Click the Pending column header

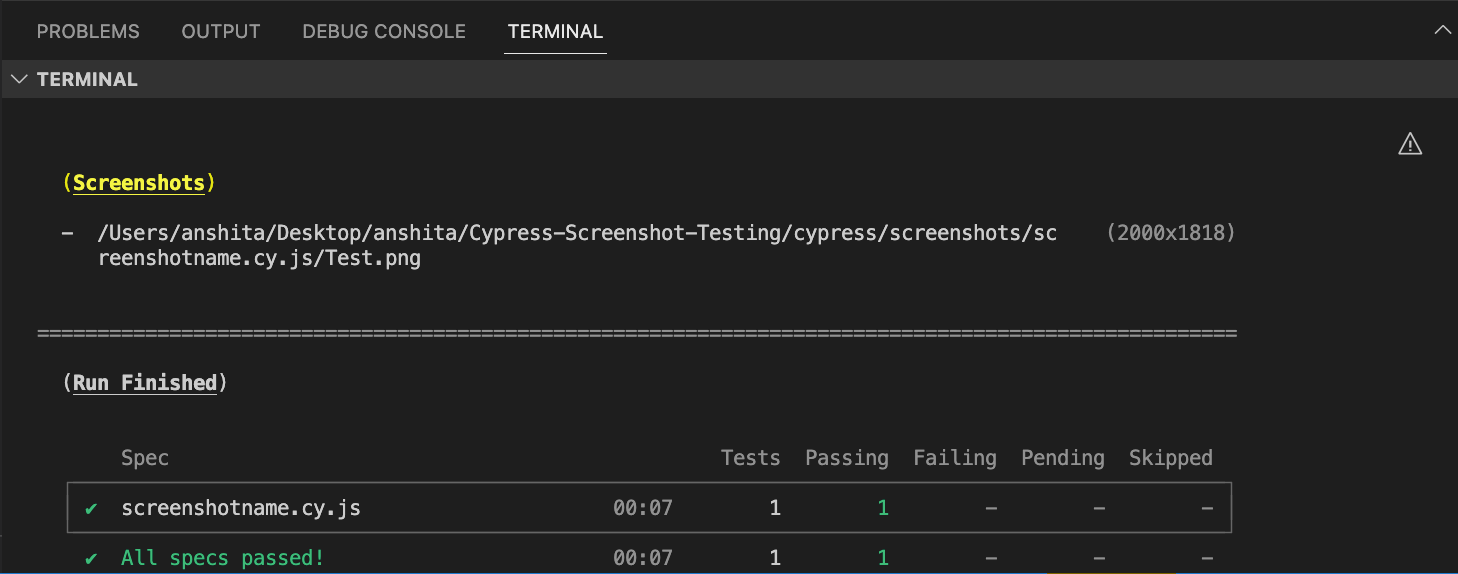coord(1063,458)
